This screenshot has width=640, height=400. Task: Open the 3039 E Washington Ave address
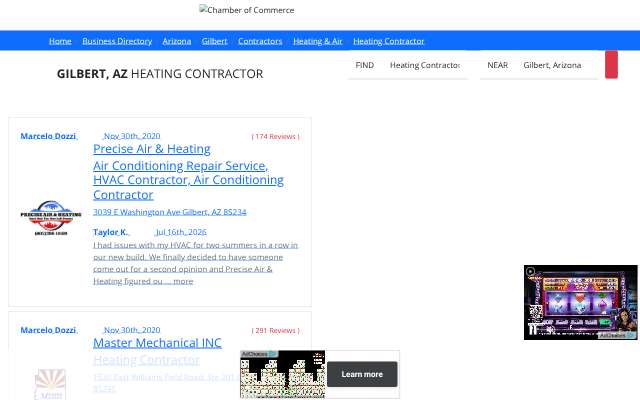[x=170, y=212]
